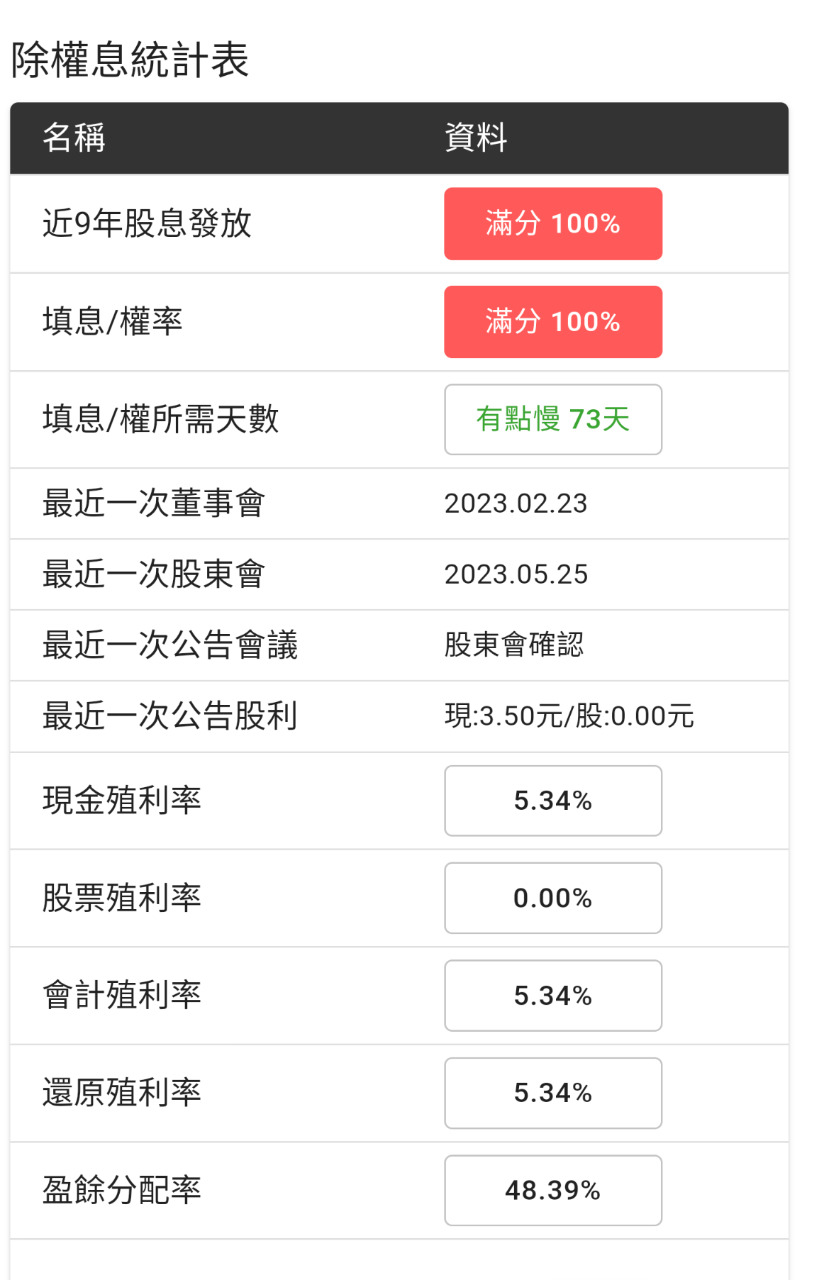The image size is (816, 1280).
Task: Tap the 5.34% box for 還原殖利率
Action: click(553, 1093)
